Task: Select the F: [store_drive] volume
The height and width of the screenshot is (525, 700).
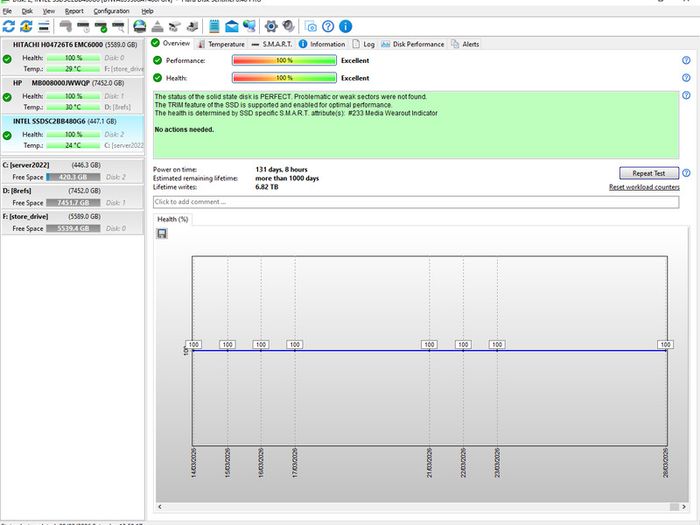Action: tap(72, 222)
